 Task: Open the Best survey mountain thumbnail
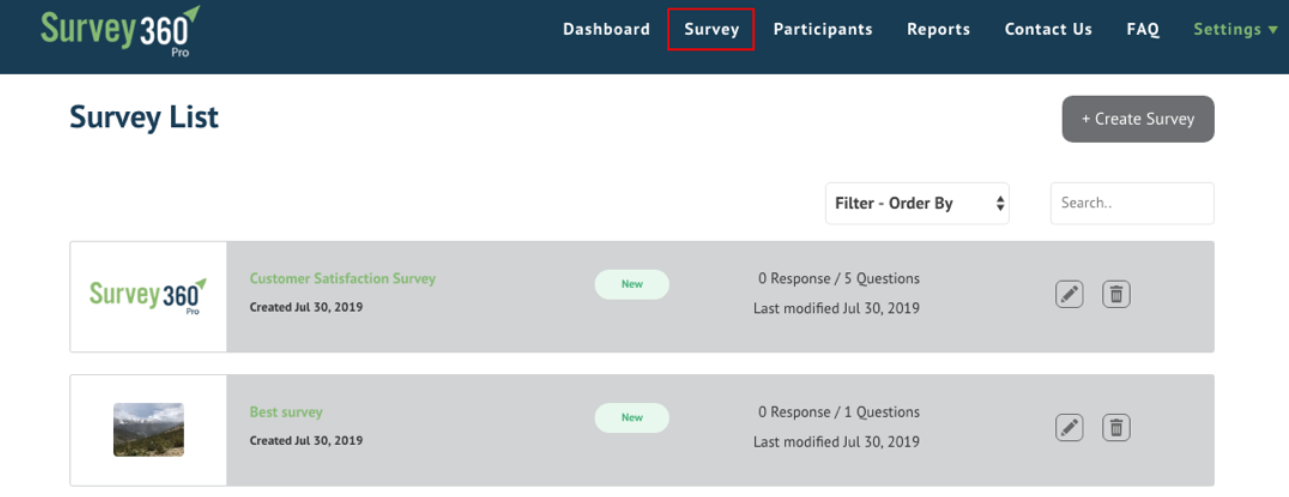148,430
